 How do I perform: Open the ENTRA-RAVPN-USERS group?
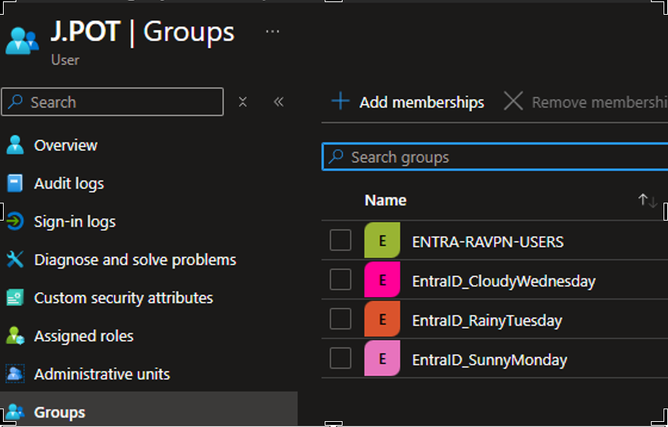(488, 242)
